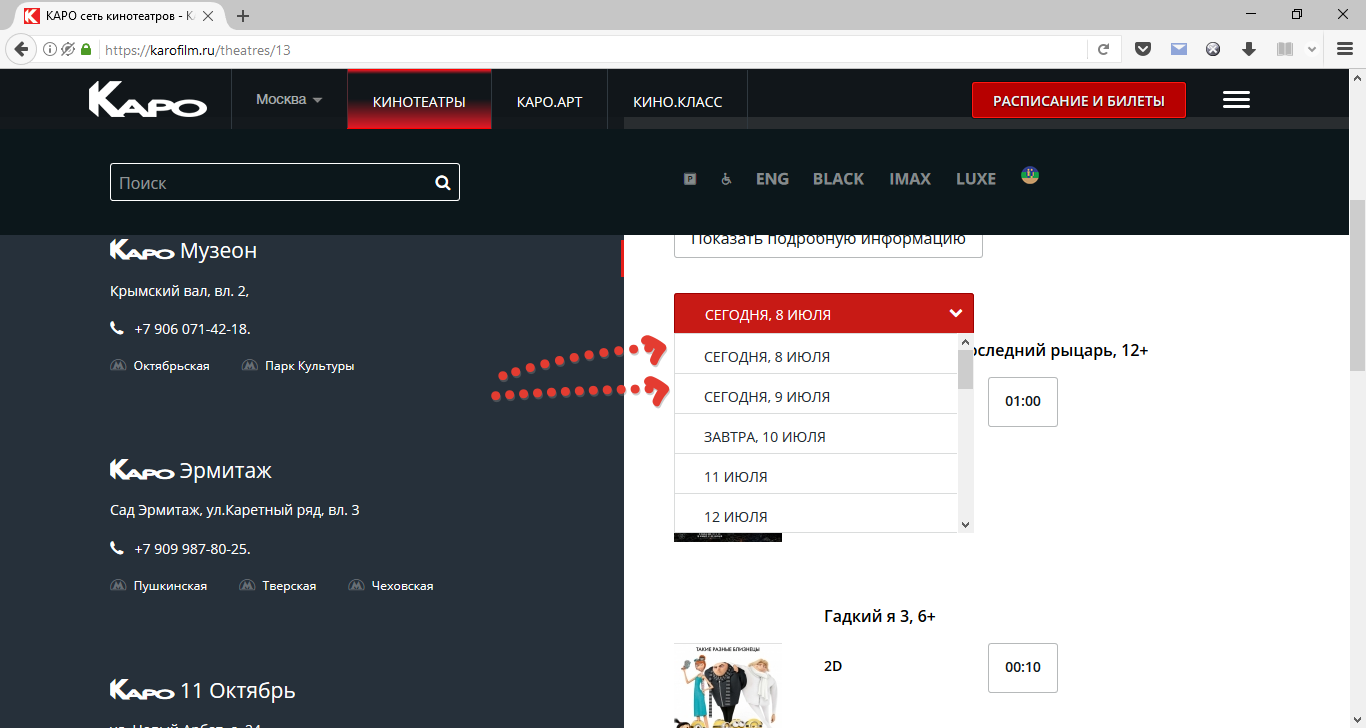Filter theatres by the wheelchair accessibility icon
Viewport: 1366px width, 728px height.
[726, 179]
